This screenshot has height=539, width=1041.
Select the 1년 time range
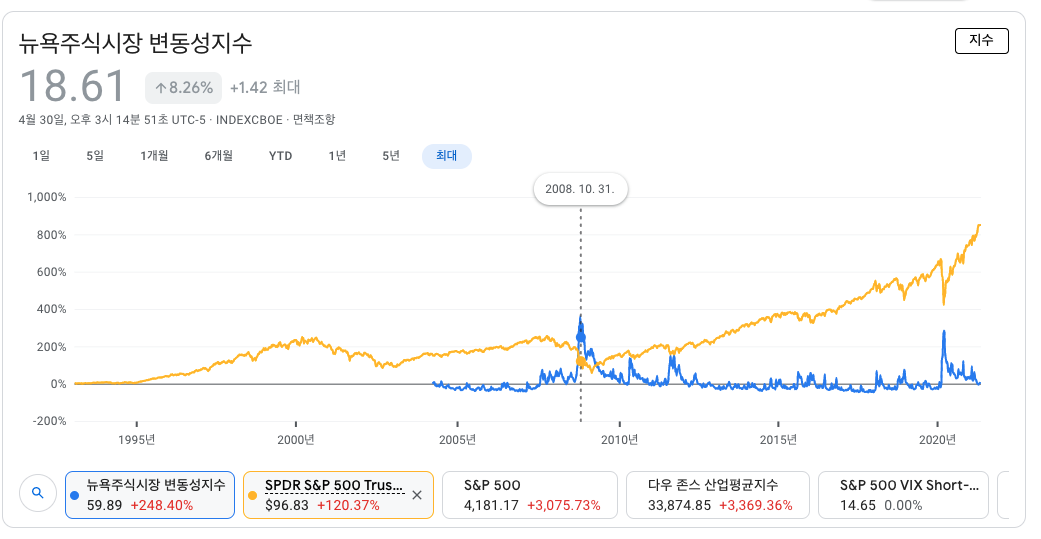(337, 156)
